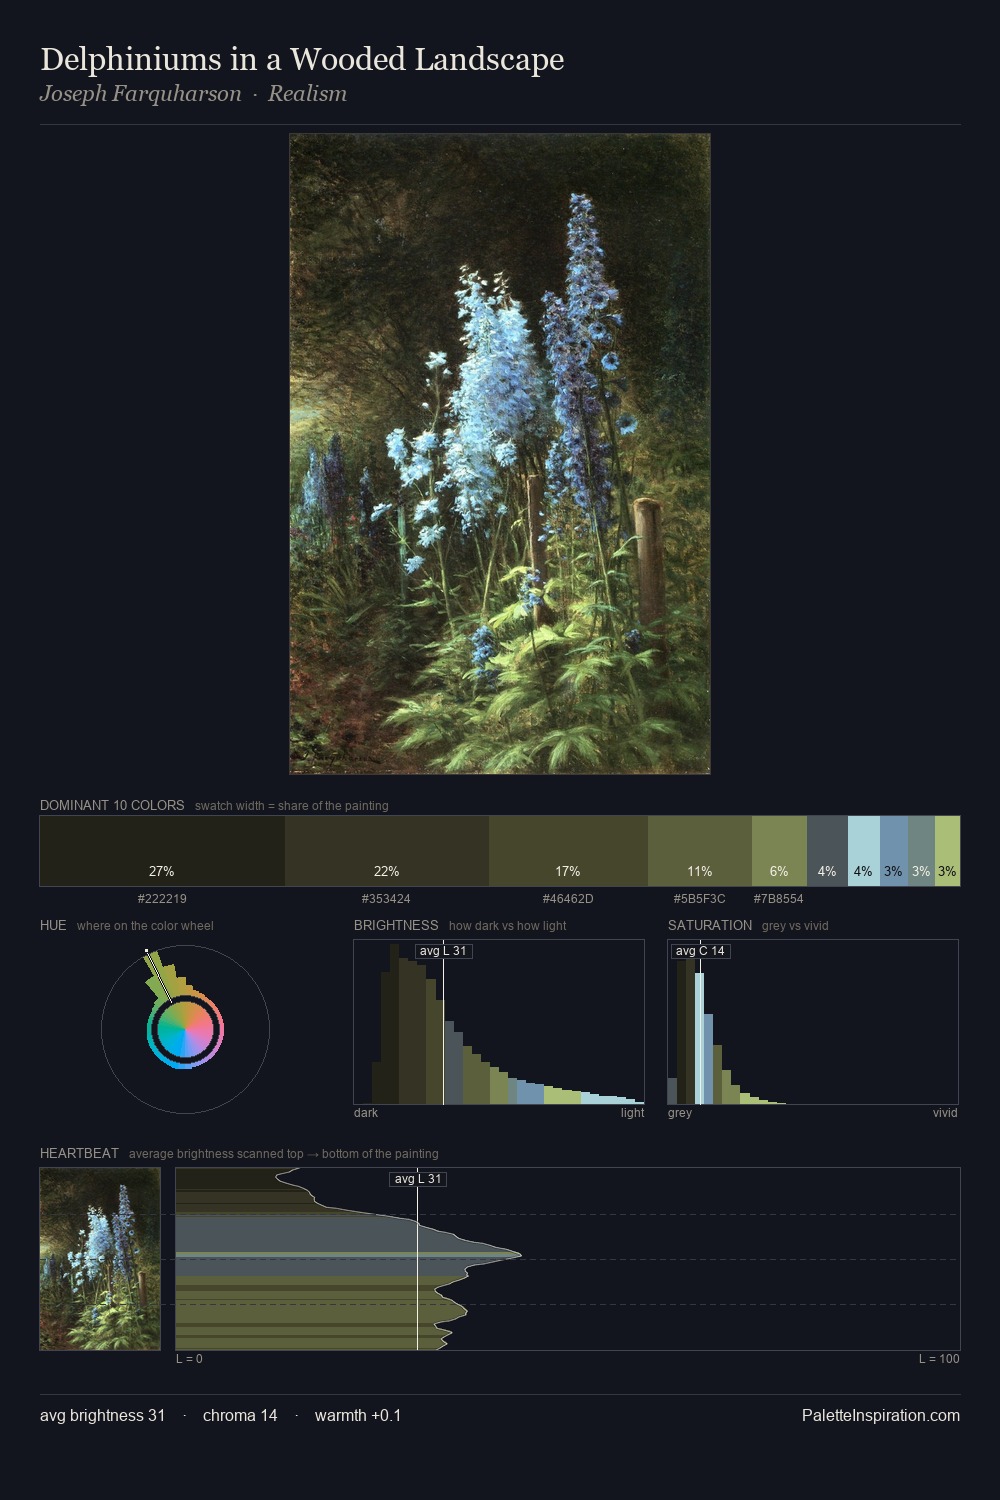Screen dimensions: 1000x1500
Task: Select the 22% swatch #353424
Action: click(387, 851)
